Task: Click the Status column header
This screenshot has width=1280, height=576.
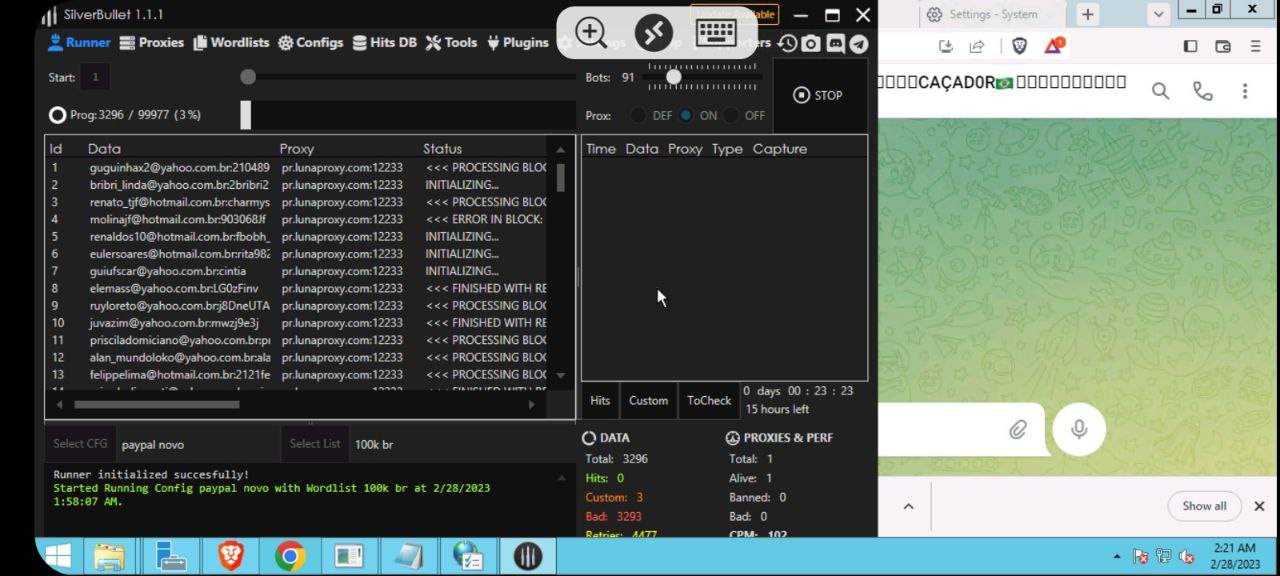Action: pos(442,149)
